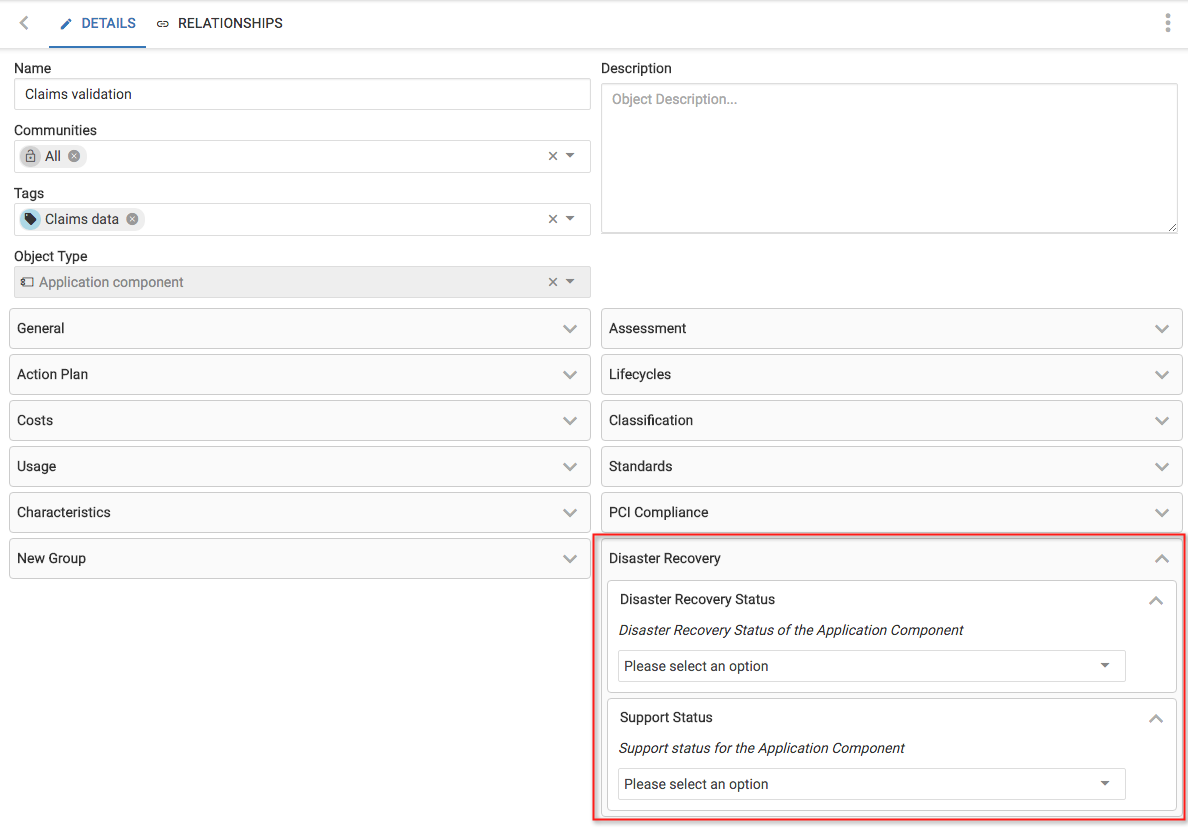Viewport: 1188px width, 829px height.
Task: Click into the Description text area
Action: click(888, 158)
